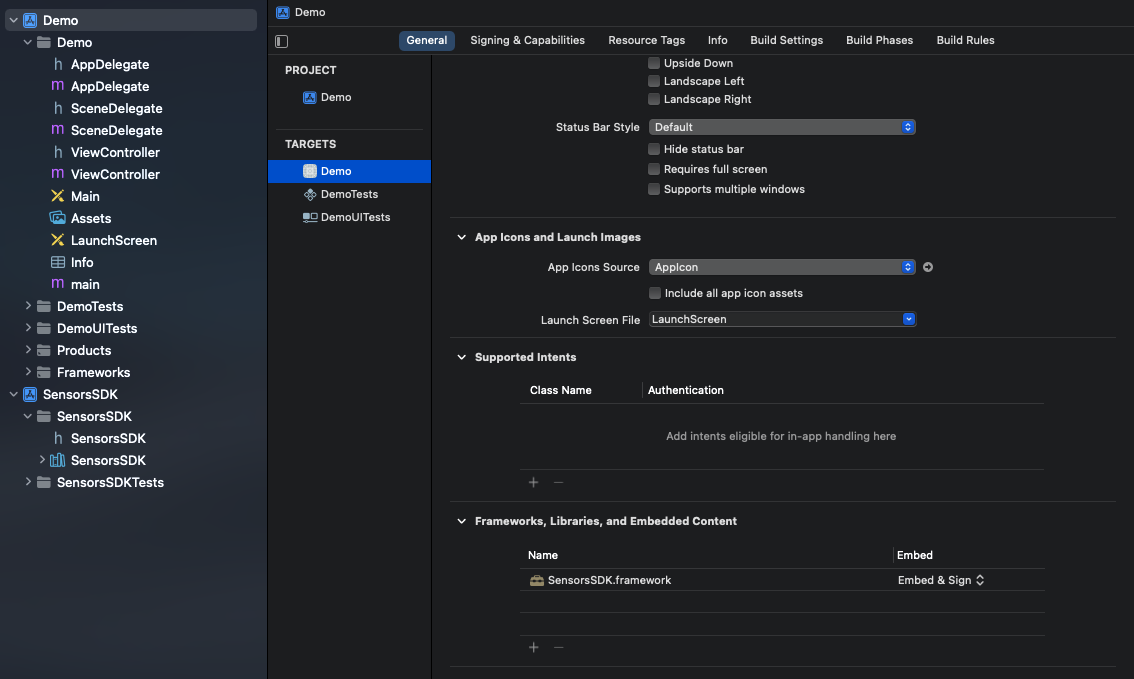The image size is (1134, 679).
Task: Click the SceneDelegate header file icon
Action: click(58, 108)
